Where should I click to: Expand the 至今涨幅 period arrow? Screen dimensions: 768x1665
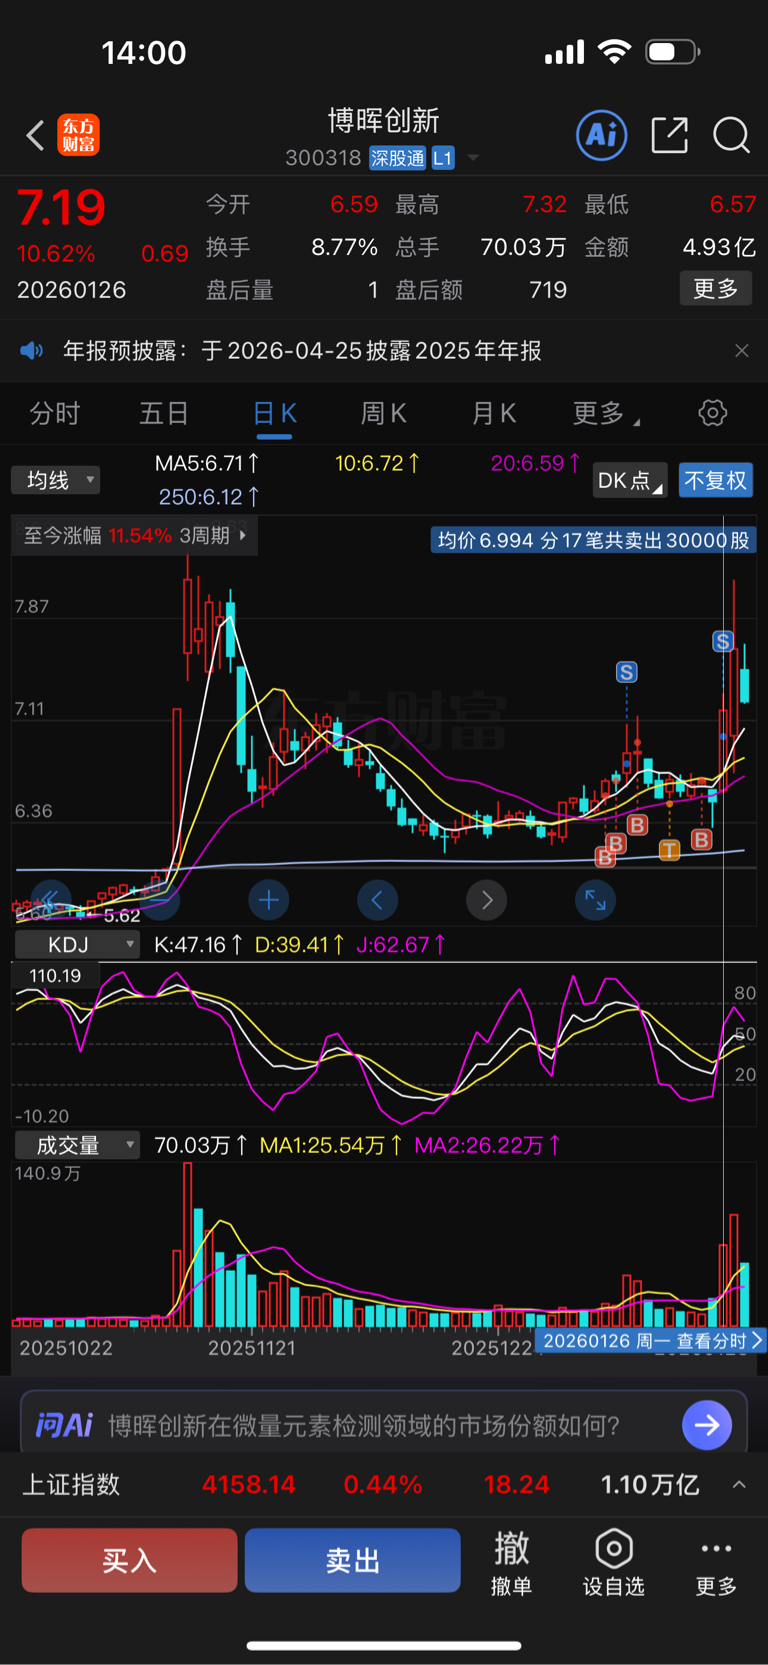coord(242,536)
